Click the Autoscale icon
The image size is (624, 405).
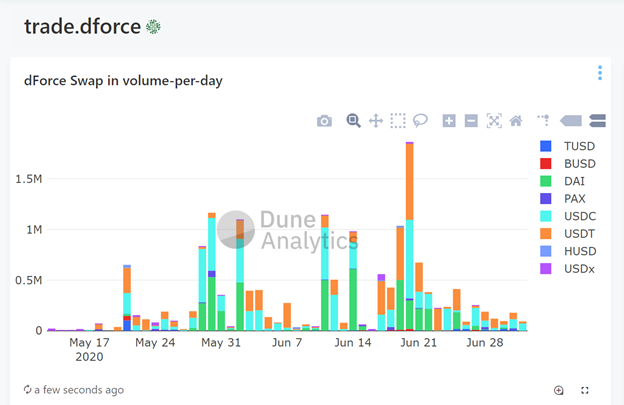tap(494, 121)
